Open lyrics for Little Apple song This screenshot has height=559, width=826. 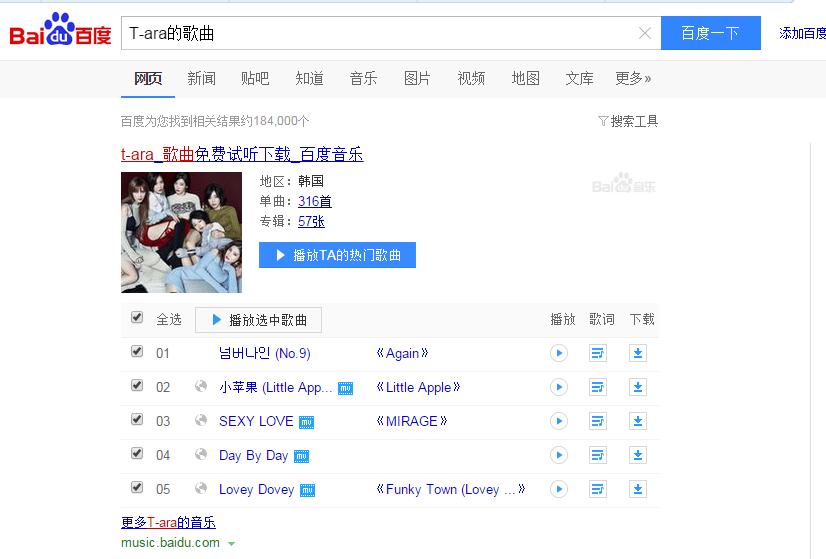pos(598,387)
